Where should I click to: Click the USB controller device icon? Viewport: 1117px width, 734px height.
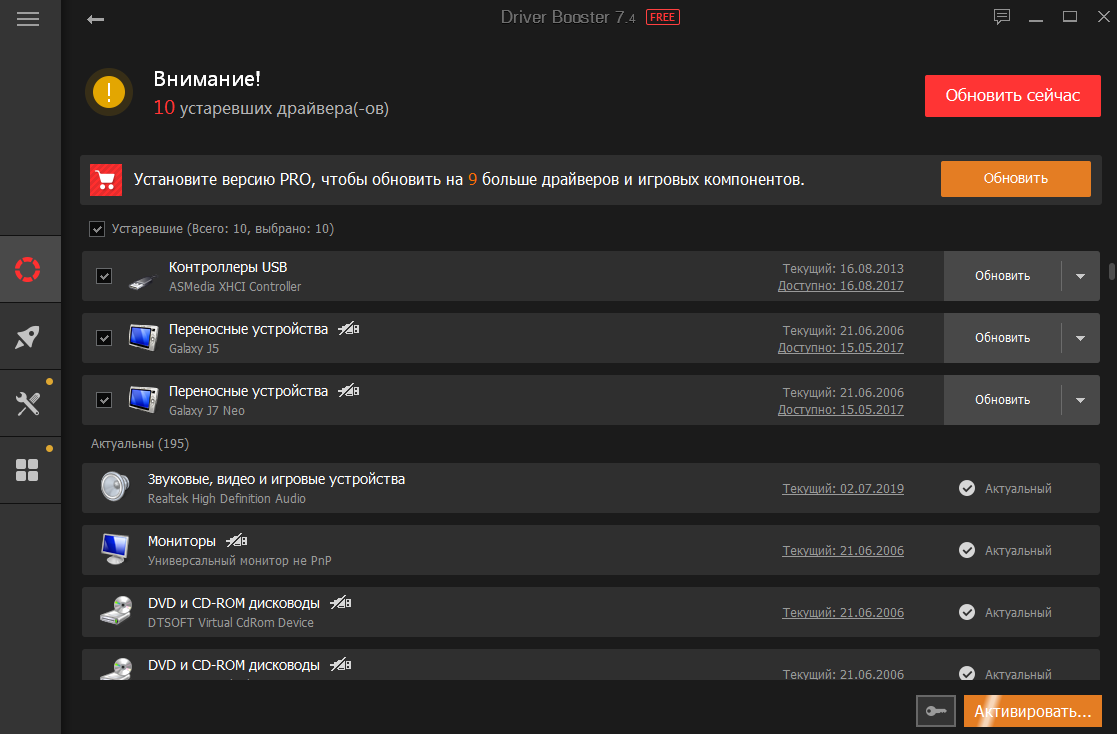[142, 280]
